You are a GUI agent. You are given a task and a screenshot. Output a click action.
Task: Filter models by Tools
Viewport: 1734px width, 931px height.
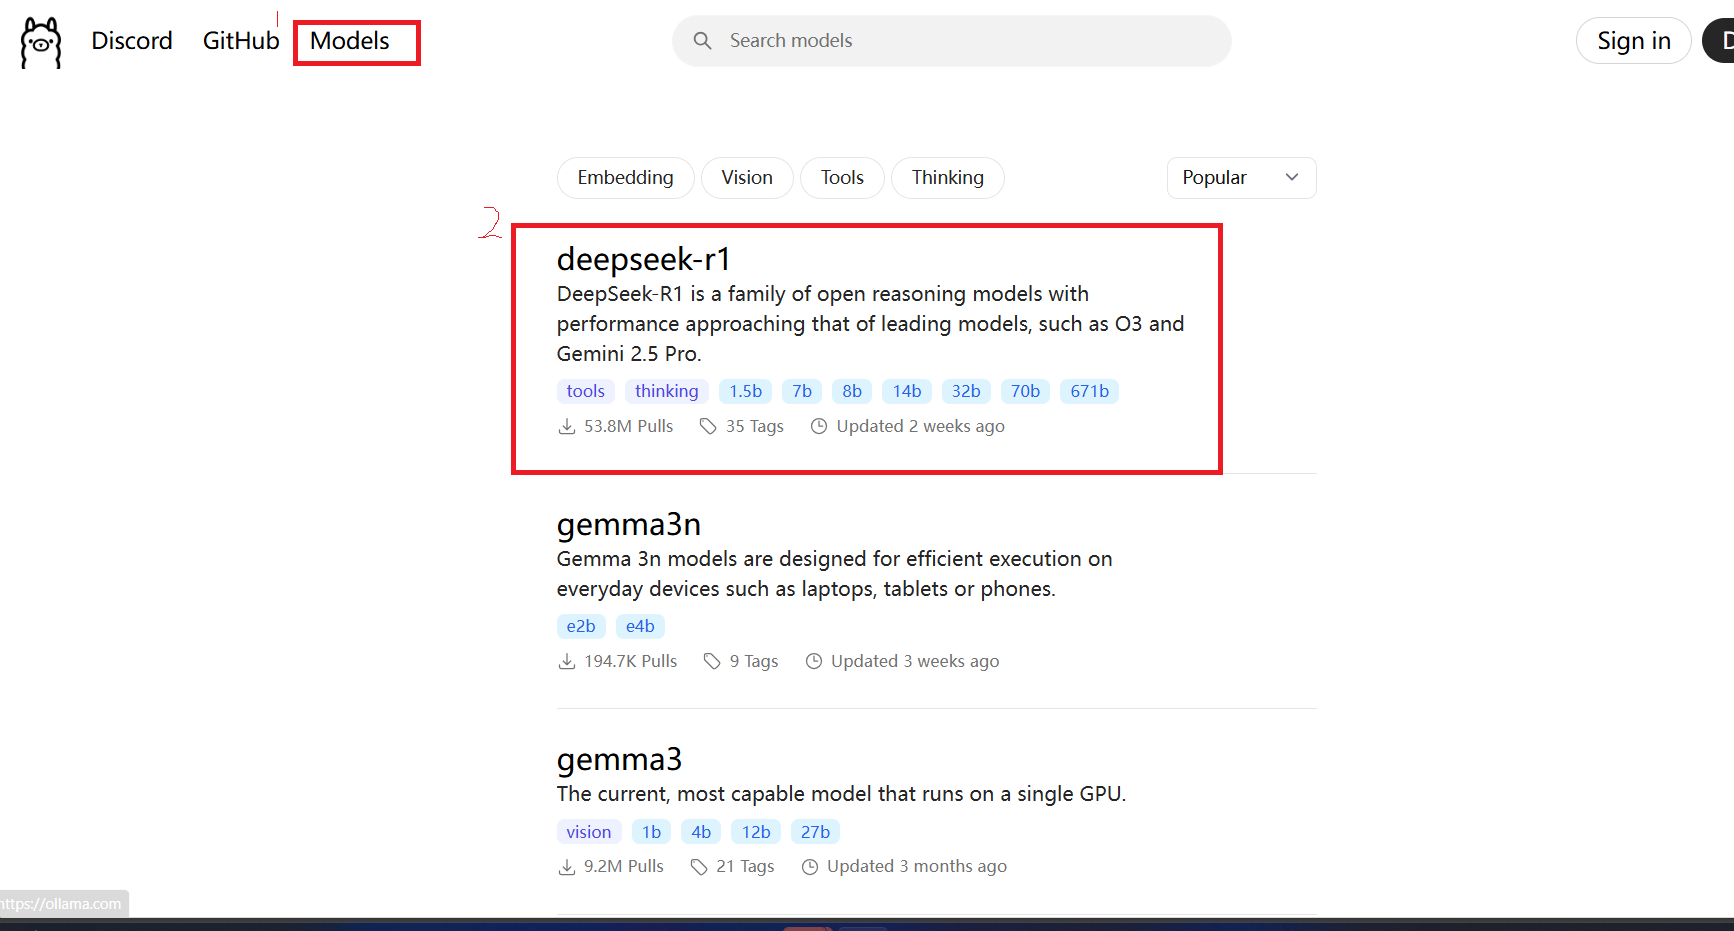click(842, 178)
